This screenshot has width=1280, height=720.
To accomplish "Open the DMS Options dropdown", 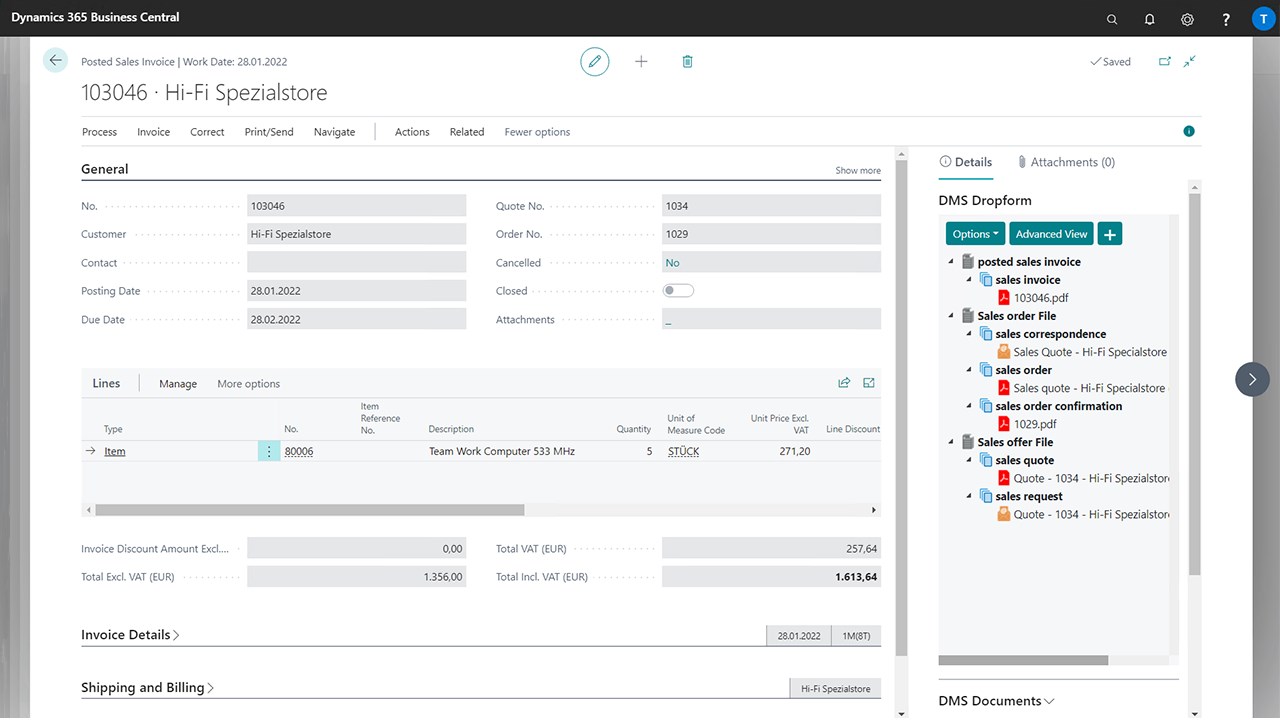I will click(x=976, y=234).
